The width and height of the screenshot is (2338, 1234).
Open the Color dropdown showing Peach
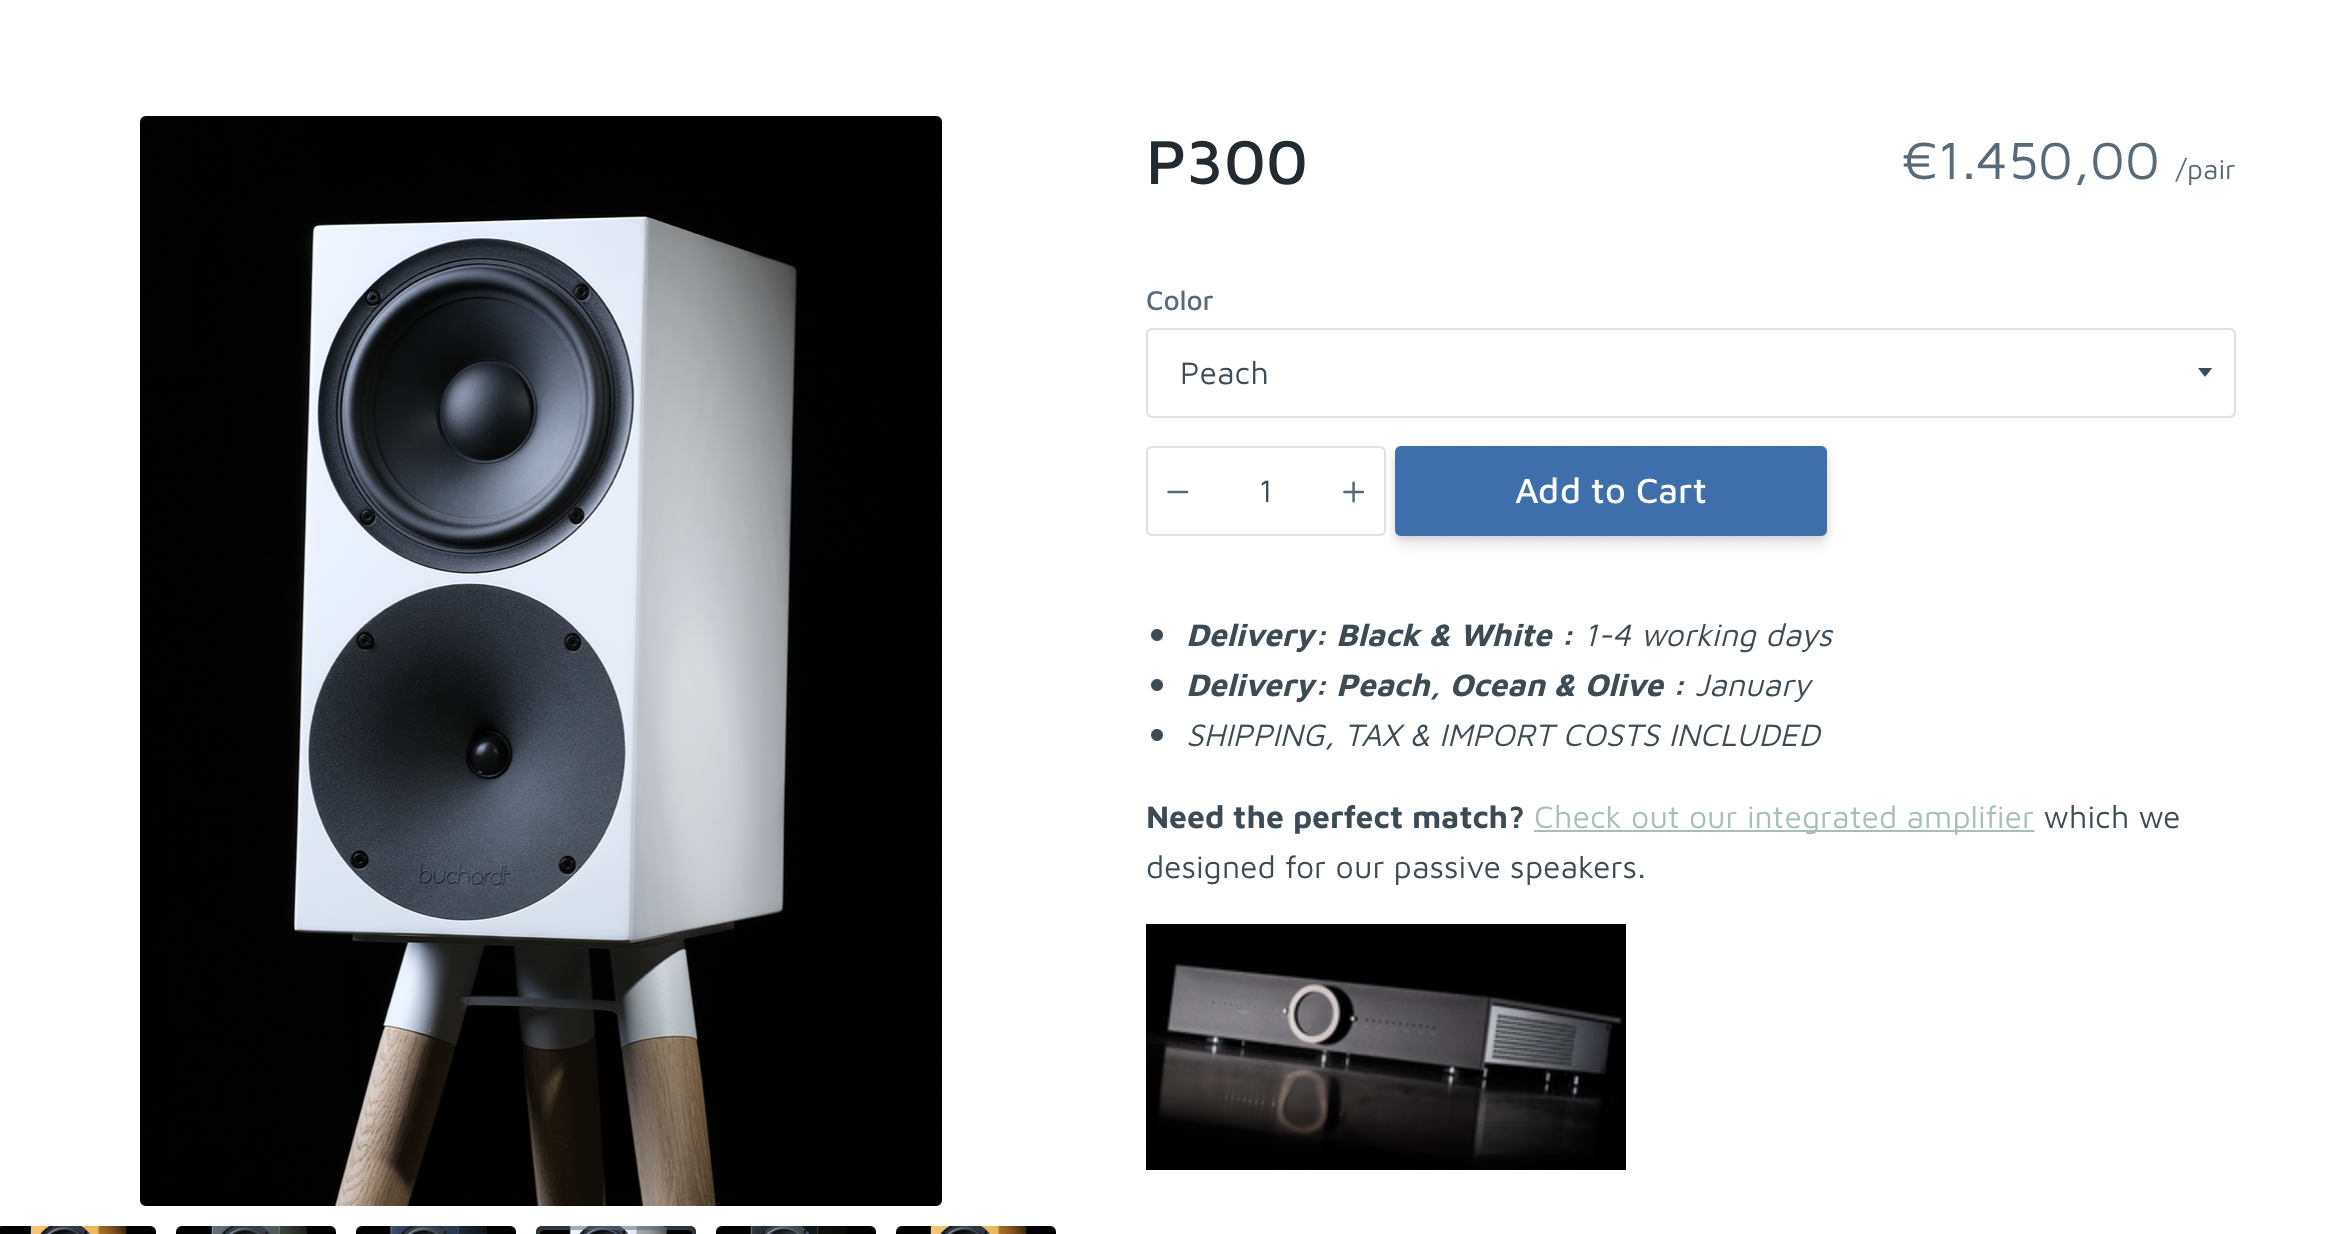pyautogui.click(x=1690, y=373)
